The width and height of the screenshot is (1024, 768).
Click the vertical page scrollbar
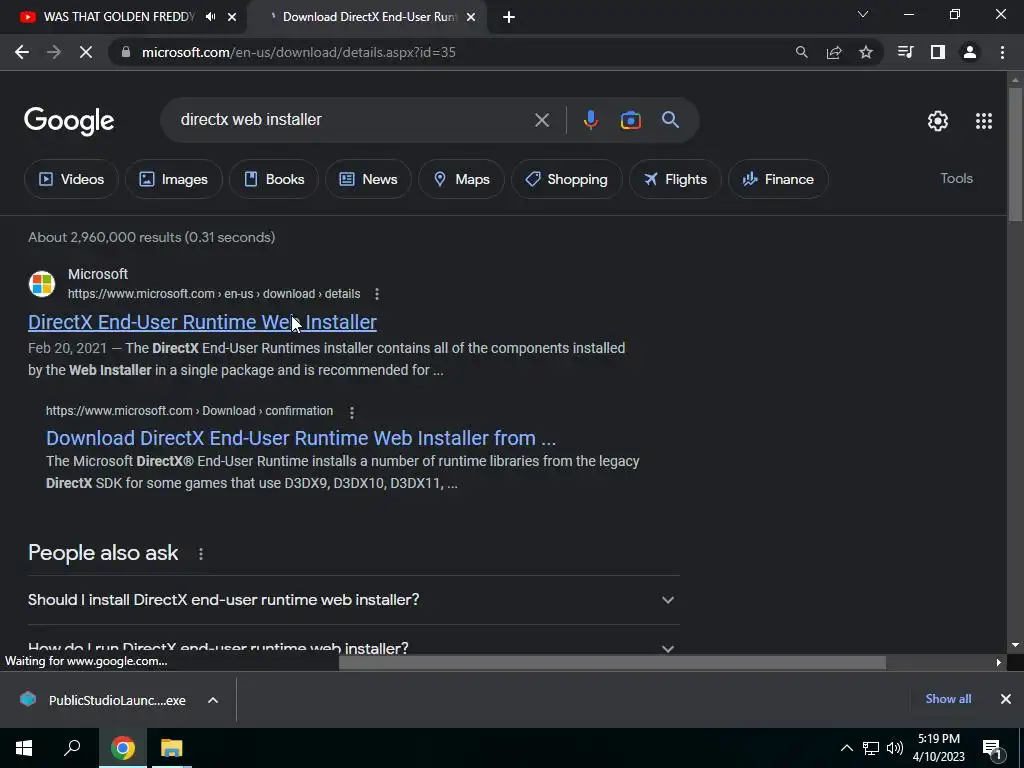tap(1015, 155)
